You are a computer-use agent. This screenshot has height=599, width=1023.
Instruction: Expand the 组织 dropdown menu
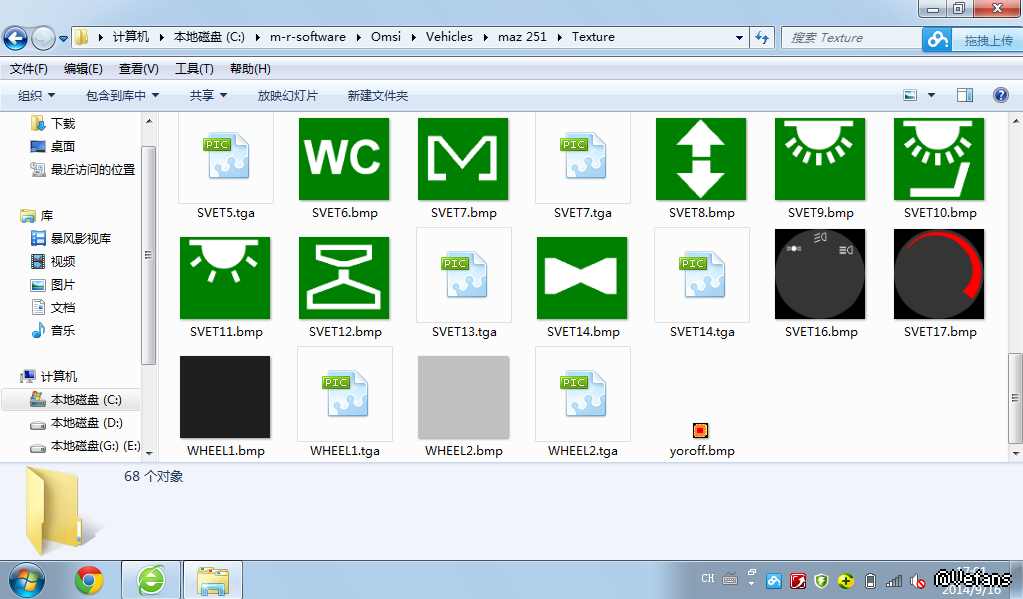(37, 95)
